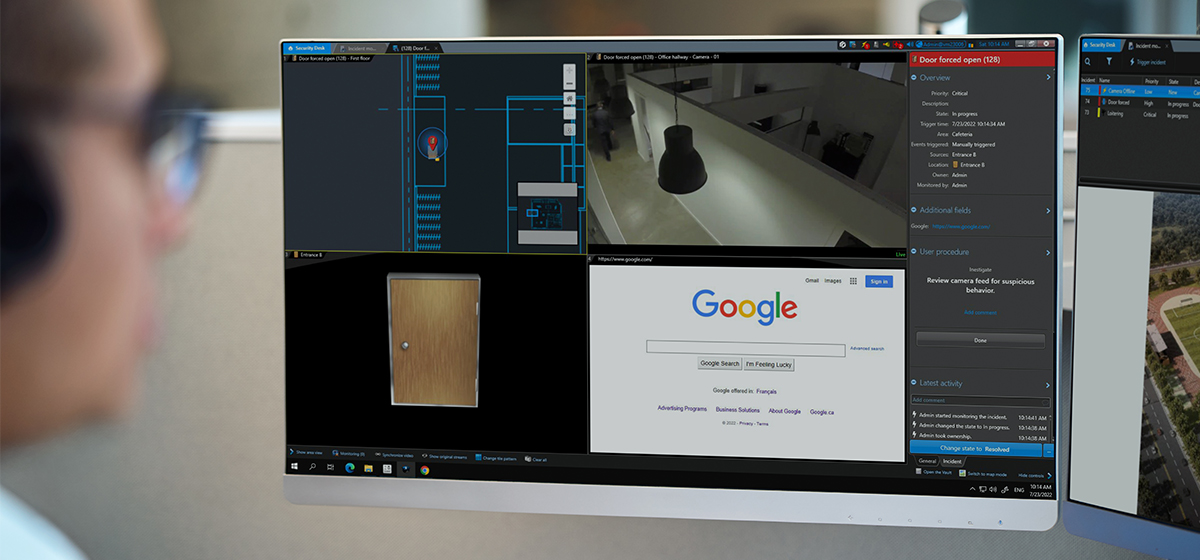This screenshot has width=1200, height=560.
Task: Click the Google Search button
Action: point(719,364)
